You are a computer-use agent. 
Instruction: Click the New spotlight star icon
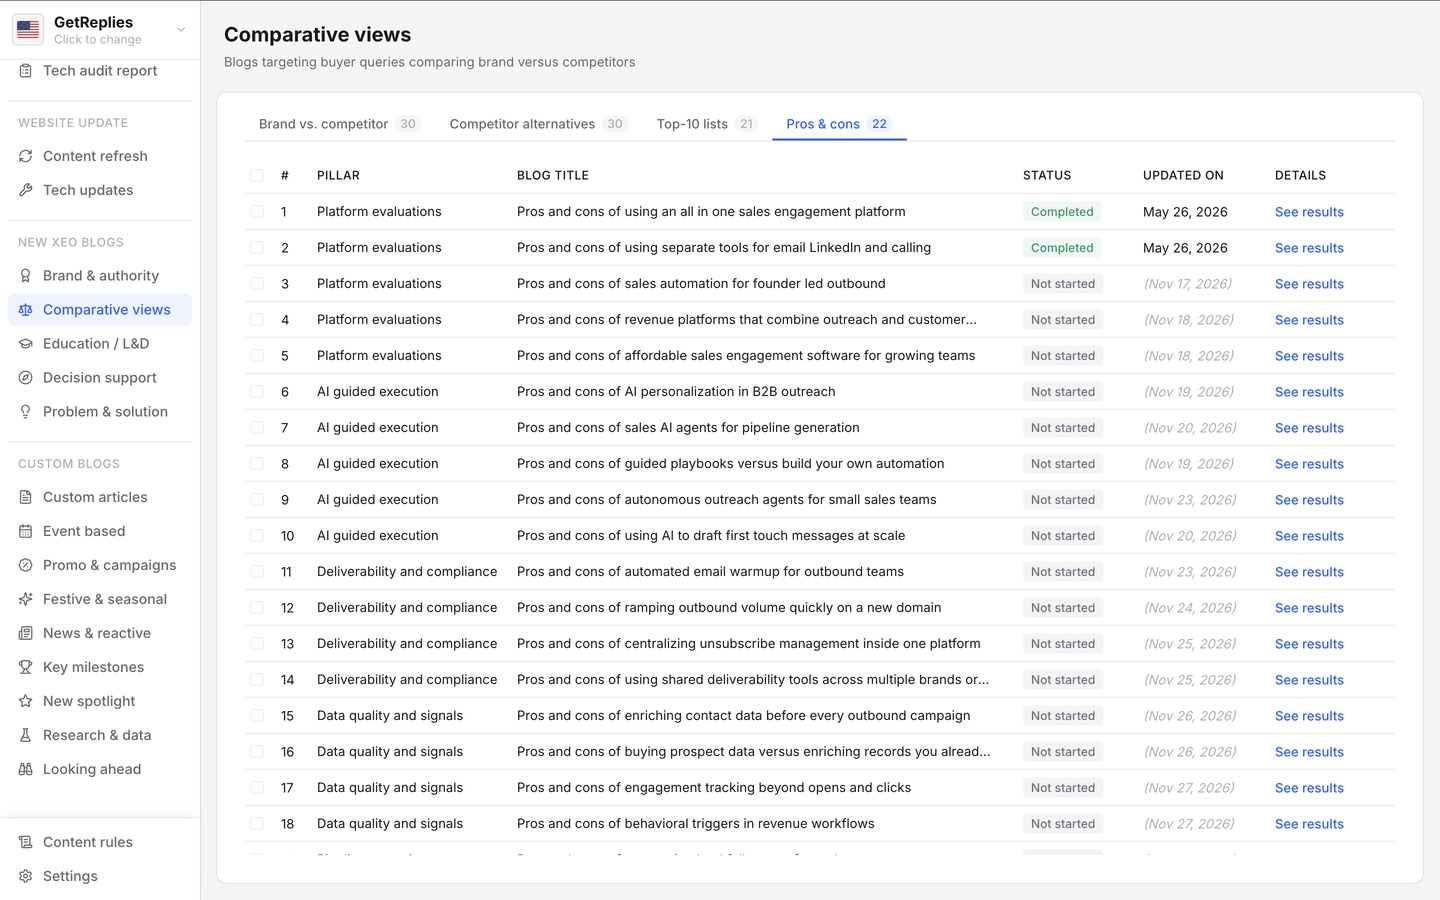[26, 701]
